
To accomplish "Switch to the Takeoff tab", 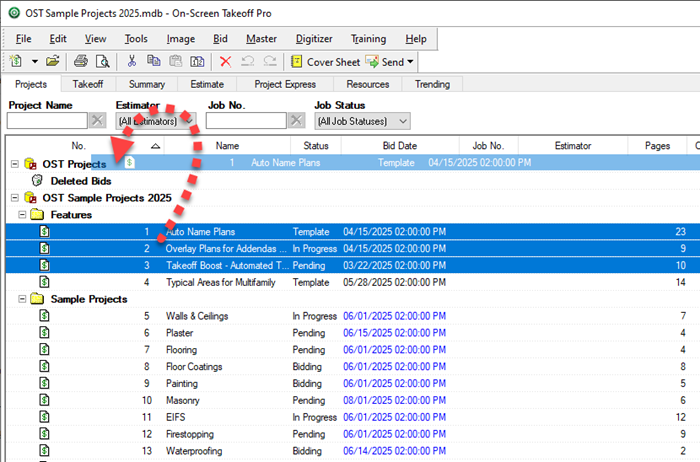I will (x=88, y=84).
